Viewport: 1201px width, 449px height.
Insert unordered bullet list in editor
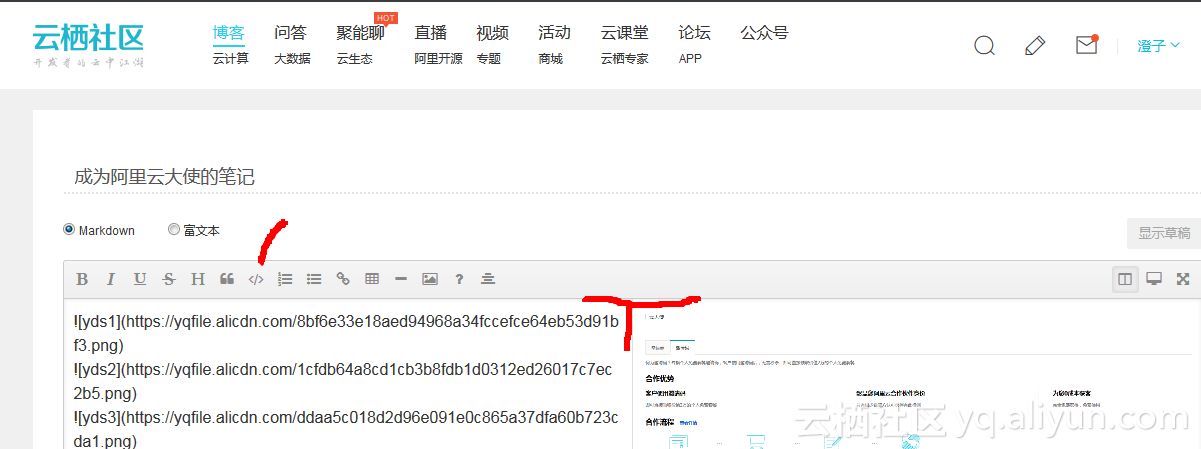pyautogui.click(x=314, y=279)
